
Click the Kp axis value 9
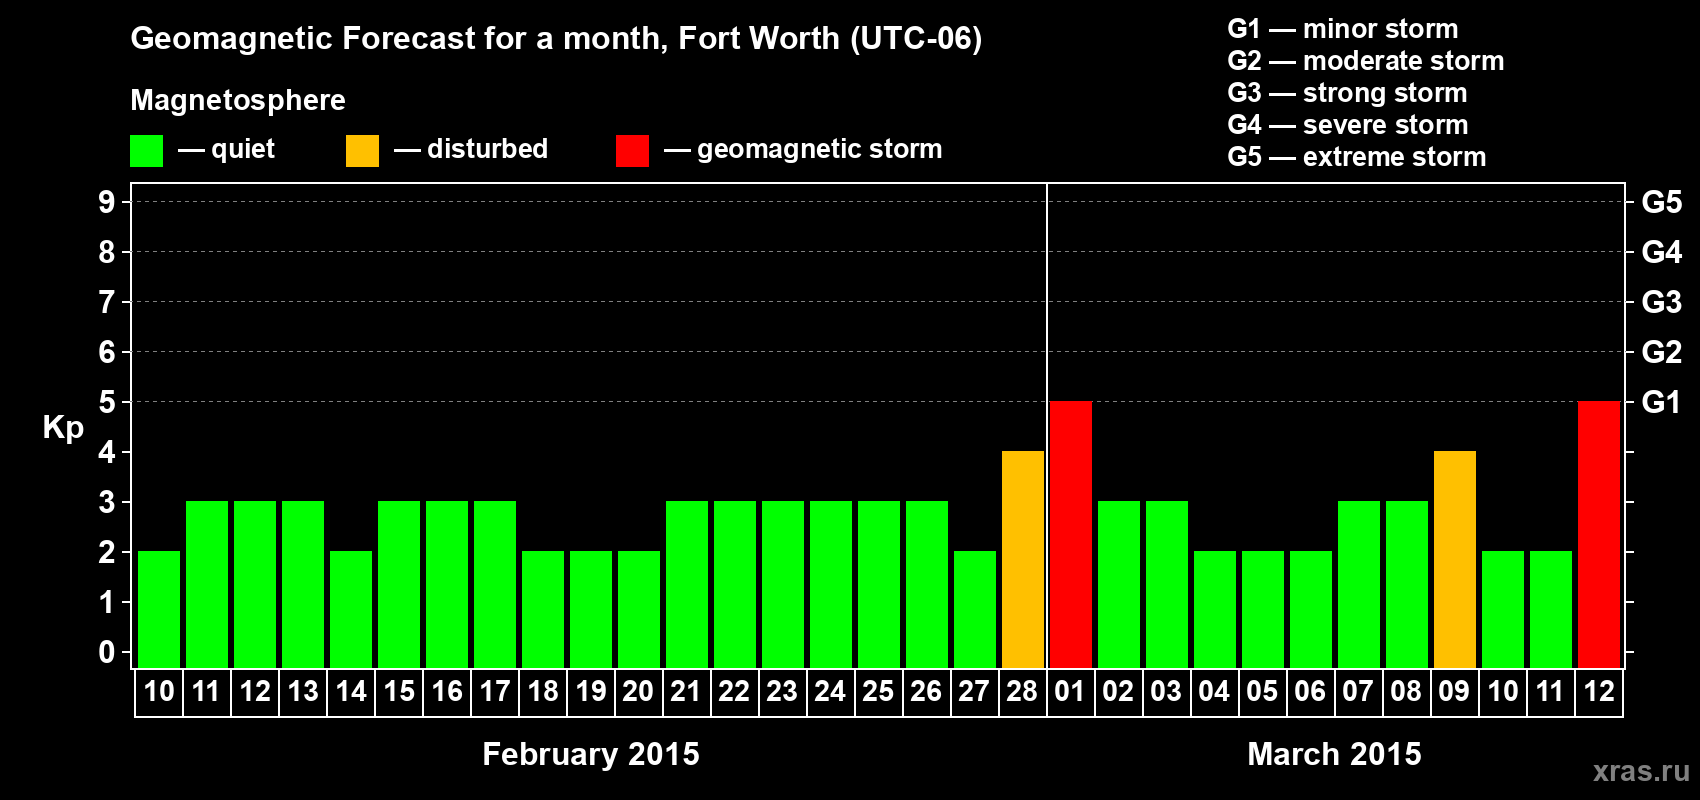tap(107, 202)
